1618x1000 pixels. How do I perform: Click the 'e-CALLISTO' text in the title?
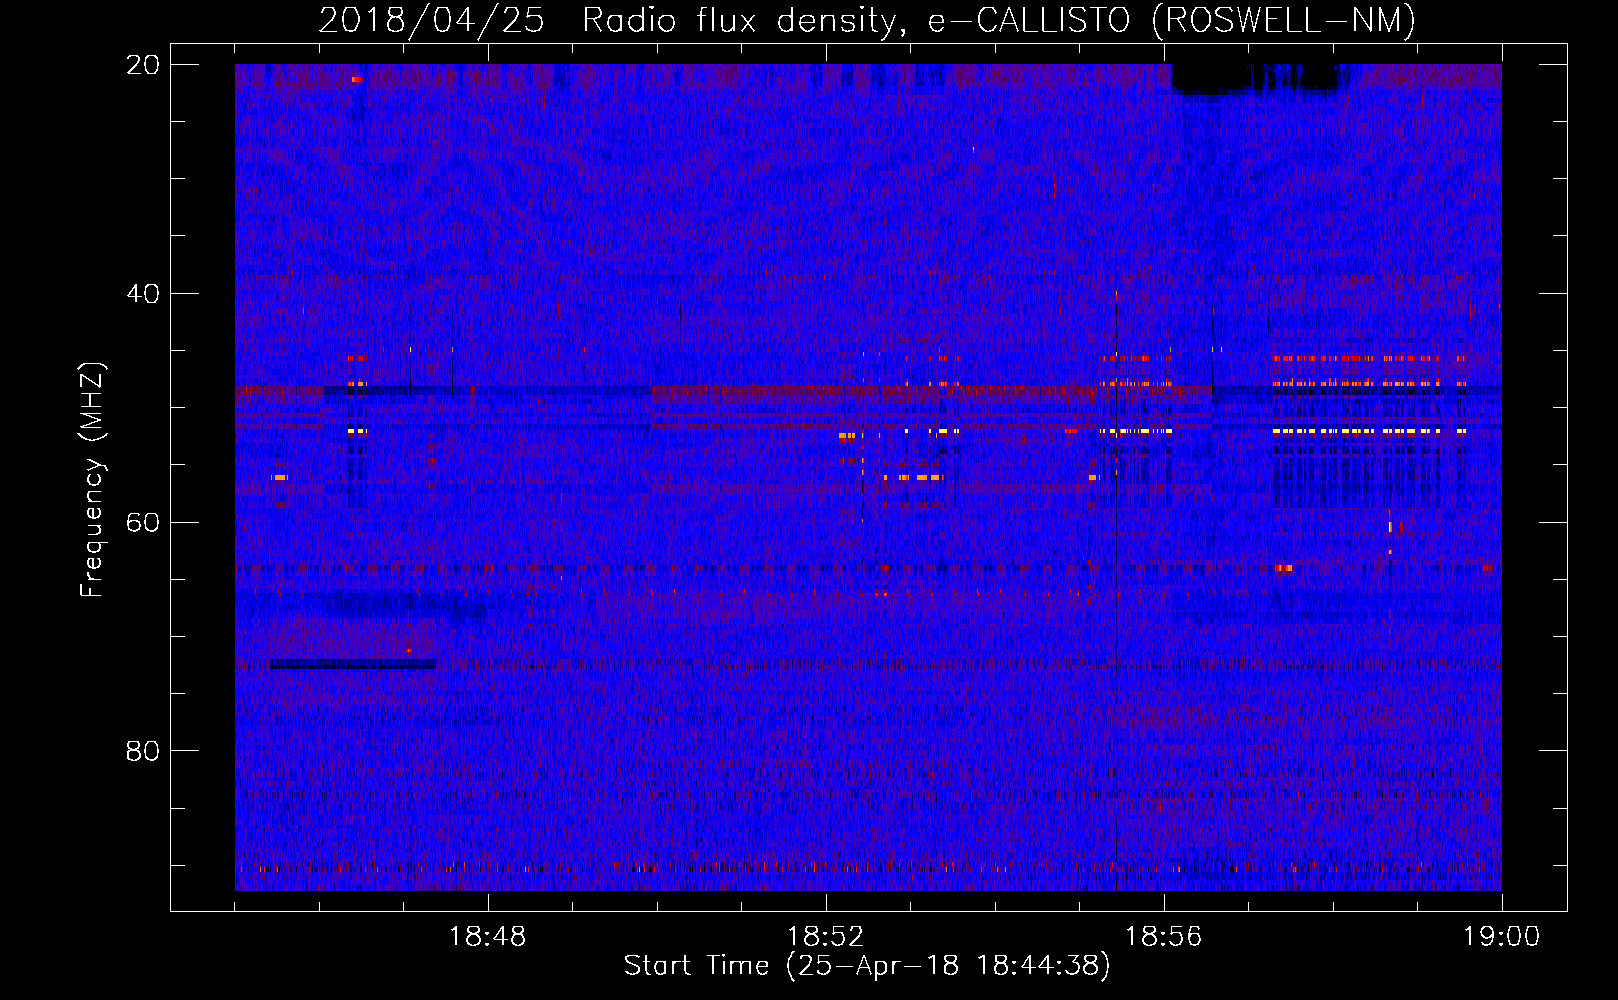point(1029,20)
